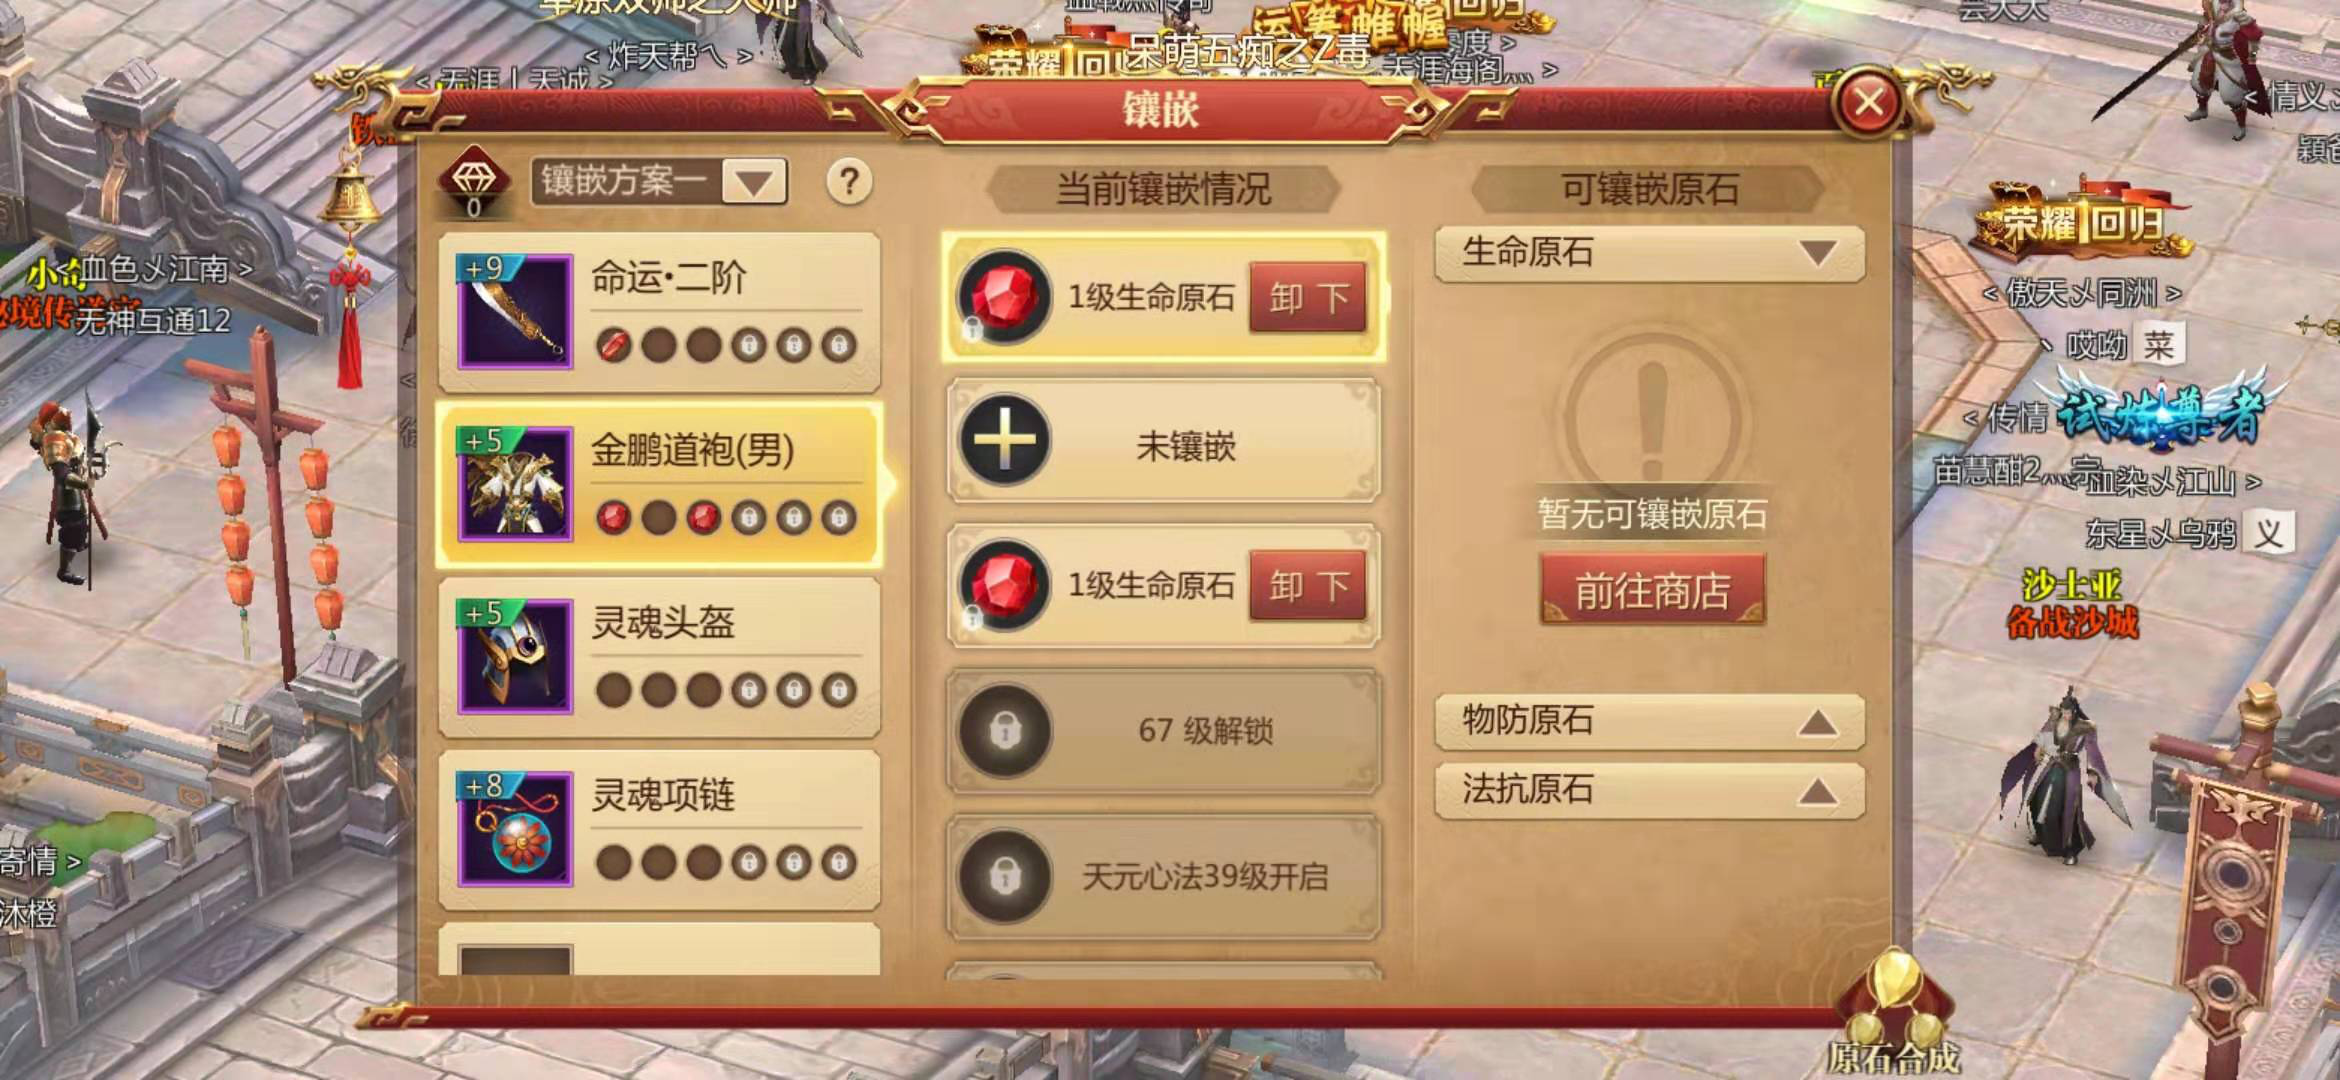The height and width of the screenshot is (1080, 2340).
Task: Click third gem socket on 金鹏道袍
Action: [703, 517]
